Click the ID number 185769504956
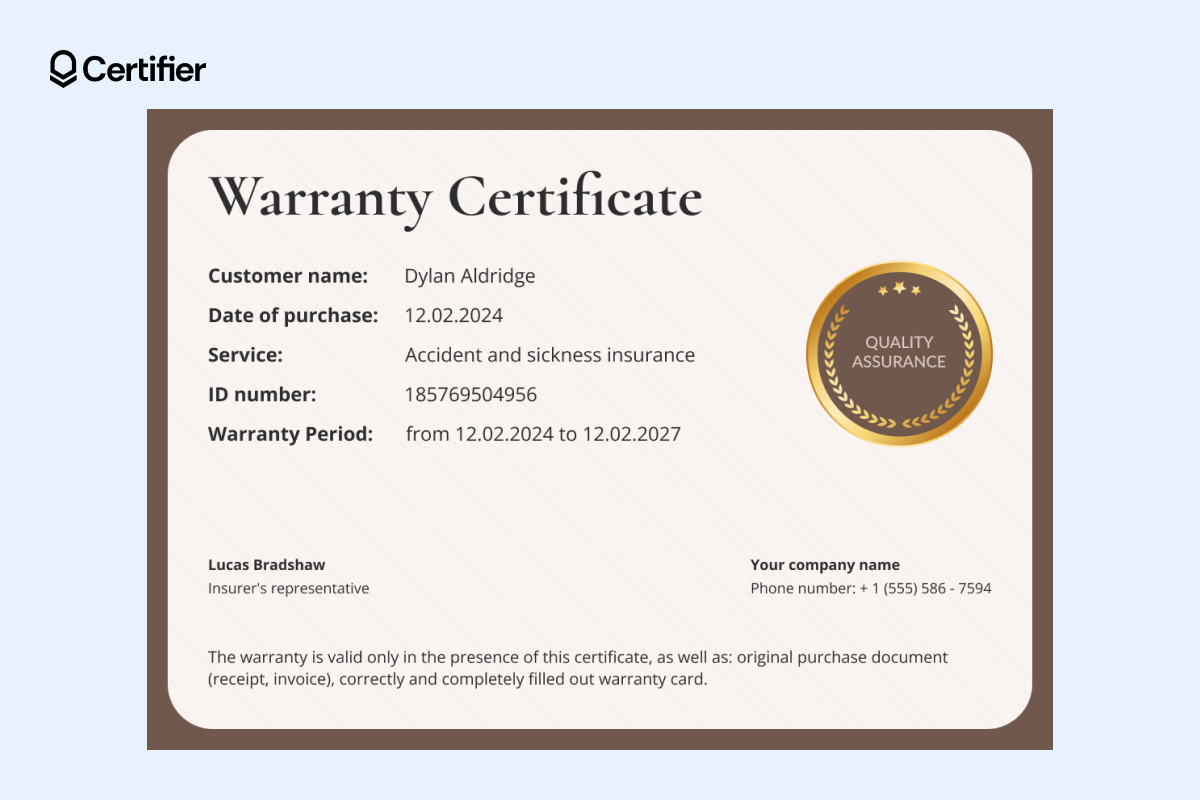The image size is (1200, 800). (471, 394)
